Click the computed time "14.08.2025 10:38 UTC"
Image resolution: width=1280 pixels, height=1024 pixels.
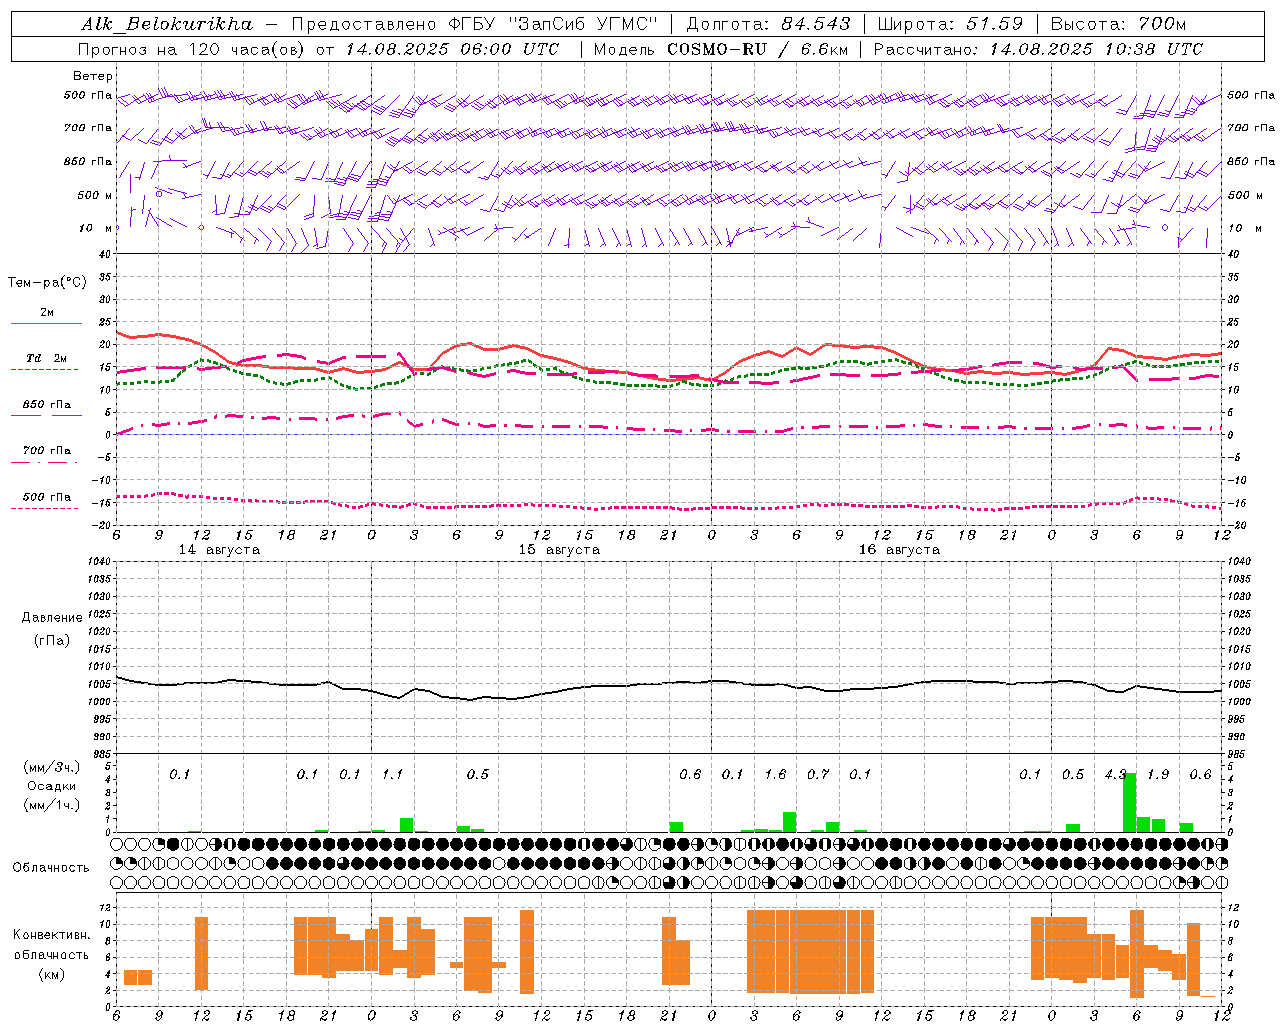1096,49
